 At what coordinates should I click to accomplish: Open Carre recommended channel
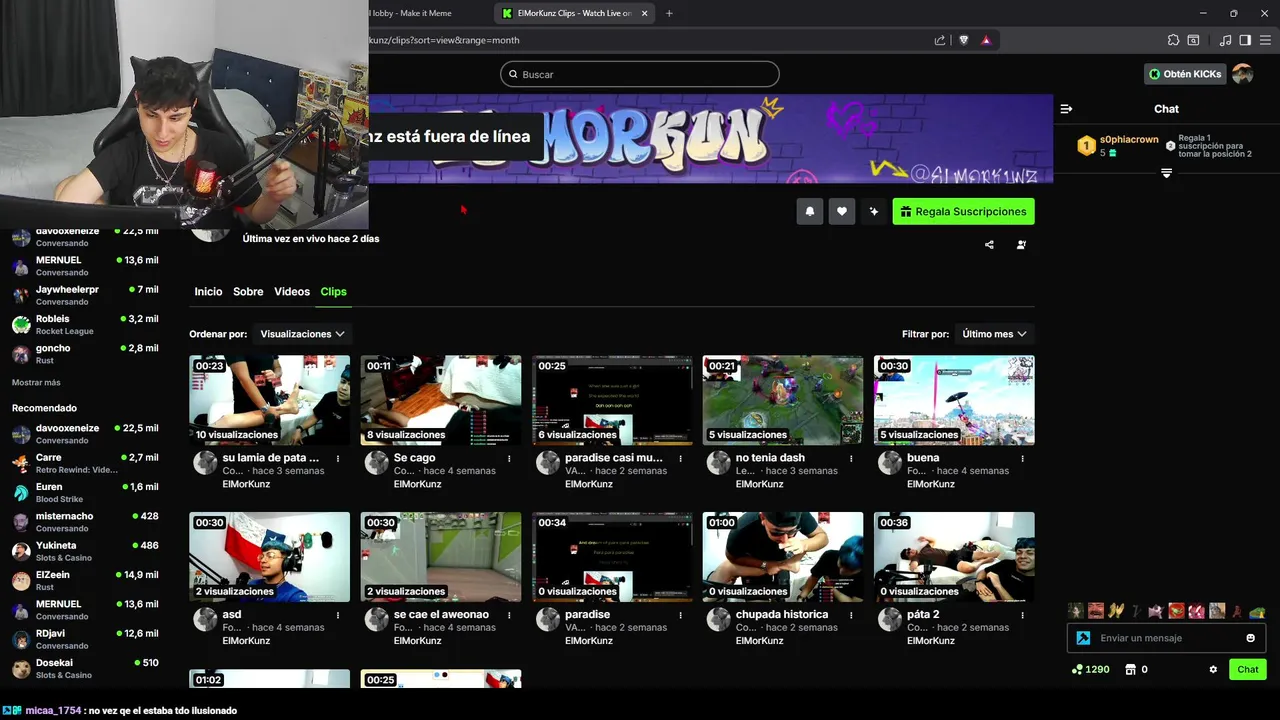pos(85,463)
